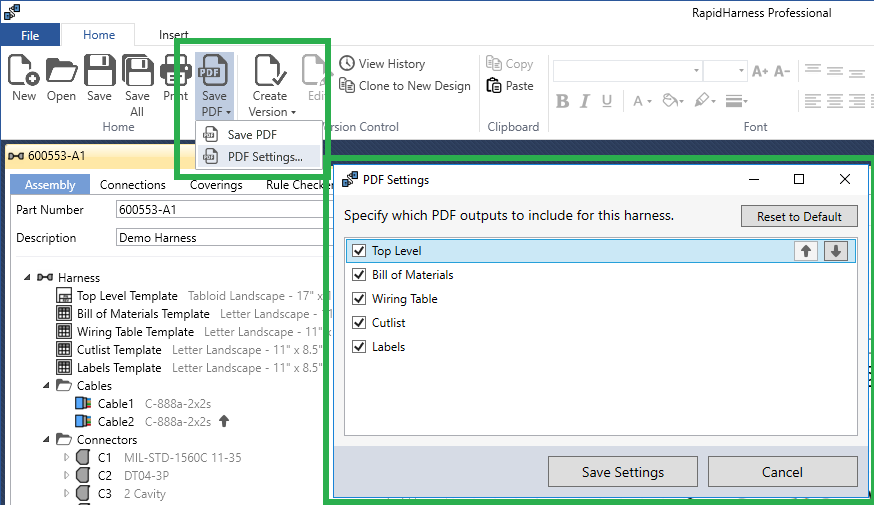Uncheck the Labels checkbox

click(x=359, y=347)
